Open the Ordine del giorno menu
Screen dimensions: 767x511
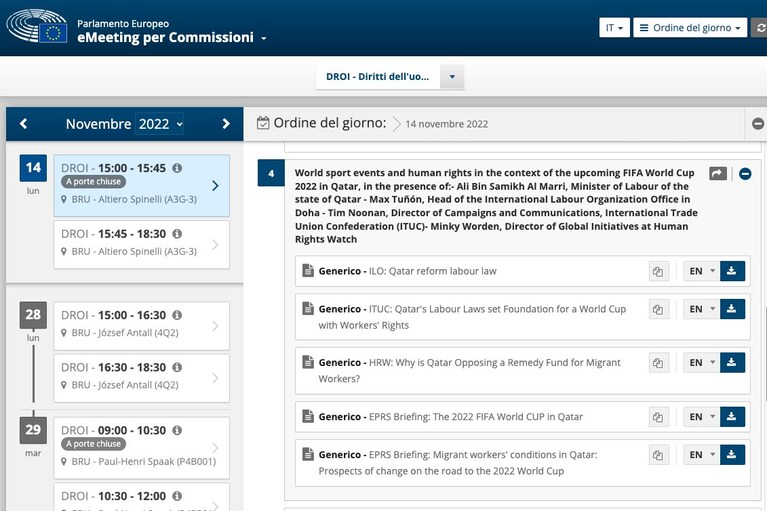(690, 28)
